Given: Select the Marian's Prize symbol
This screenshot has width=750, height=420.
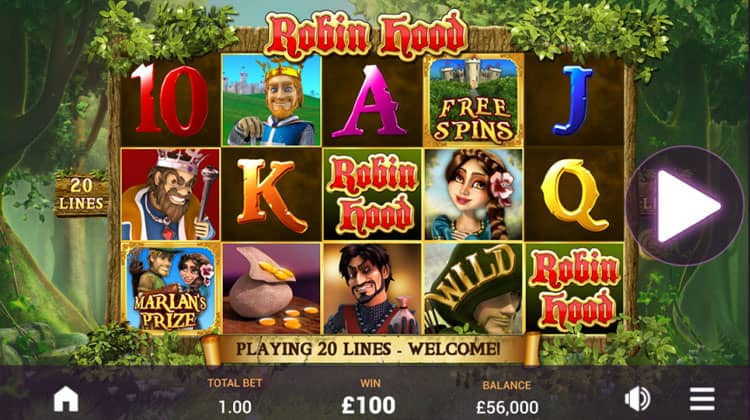Looking at the screenshot, I should (x=171, y=287).
